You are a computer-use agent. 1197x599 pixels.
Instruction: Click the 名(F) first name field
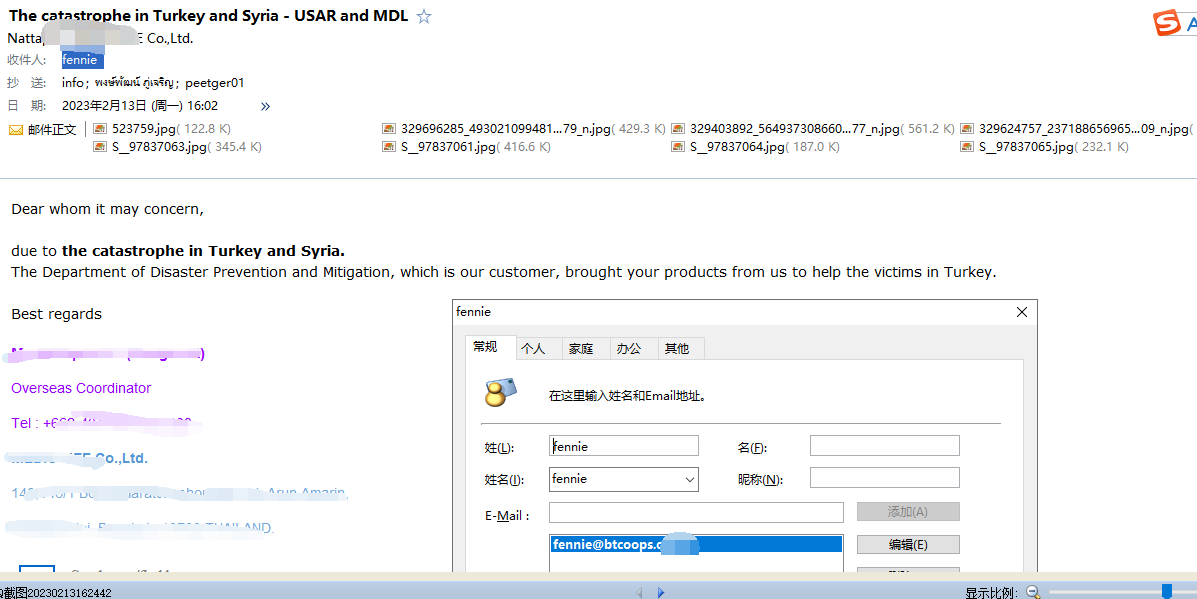885,446
